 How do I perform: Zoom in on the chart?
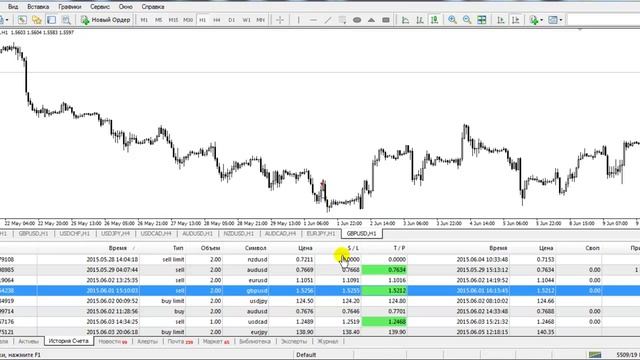[x=453, y=20]
